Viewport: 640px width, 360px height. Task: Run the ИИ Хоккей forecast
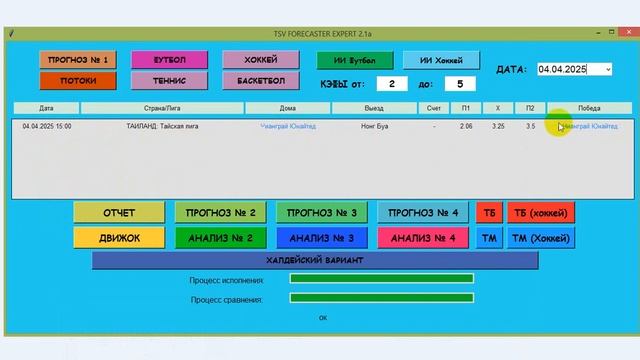pyautogui.click(x=441, y=60)
